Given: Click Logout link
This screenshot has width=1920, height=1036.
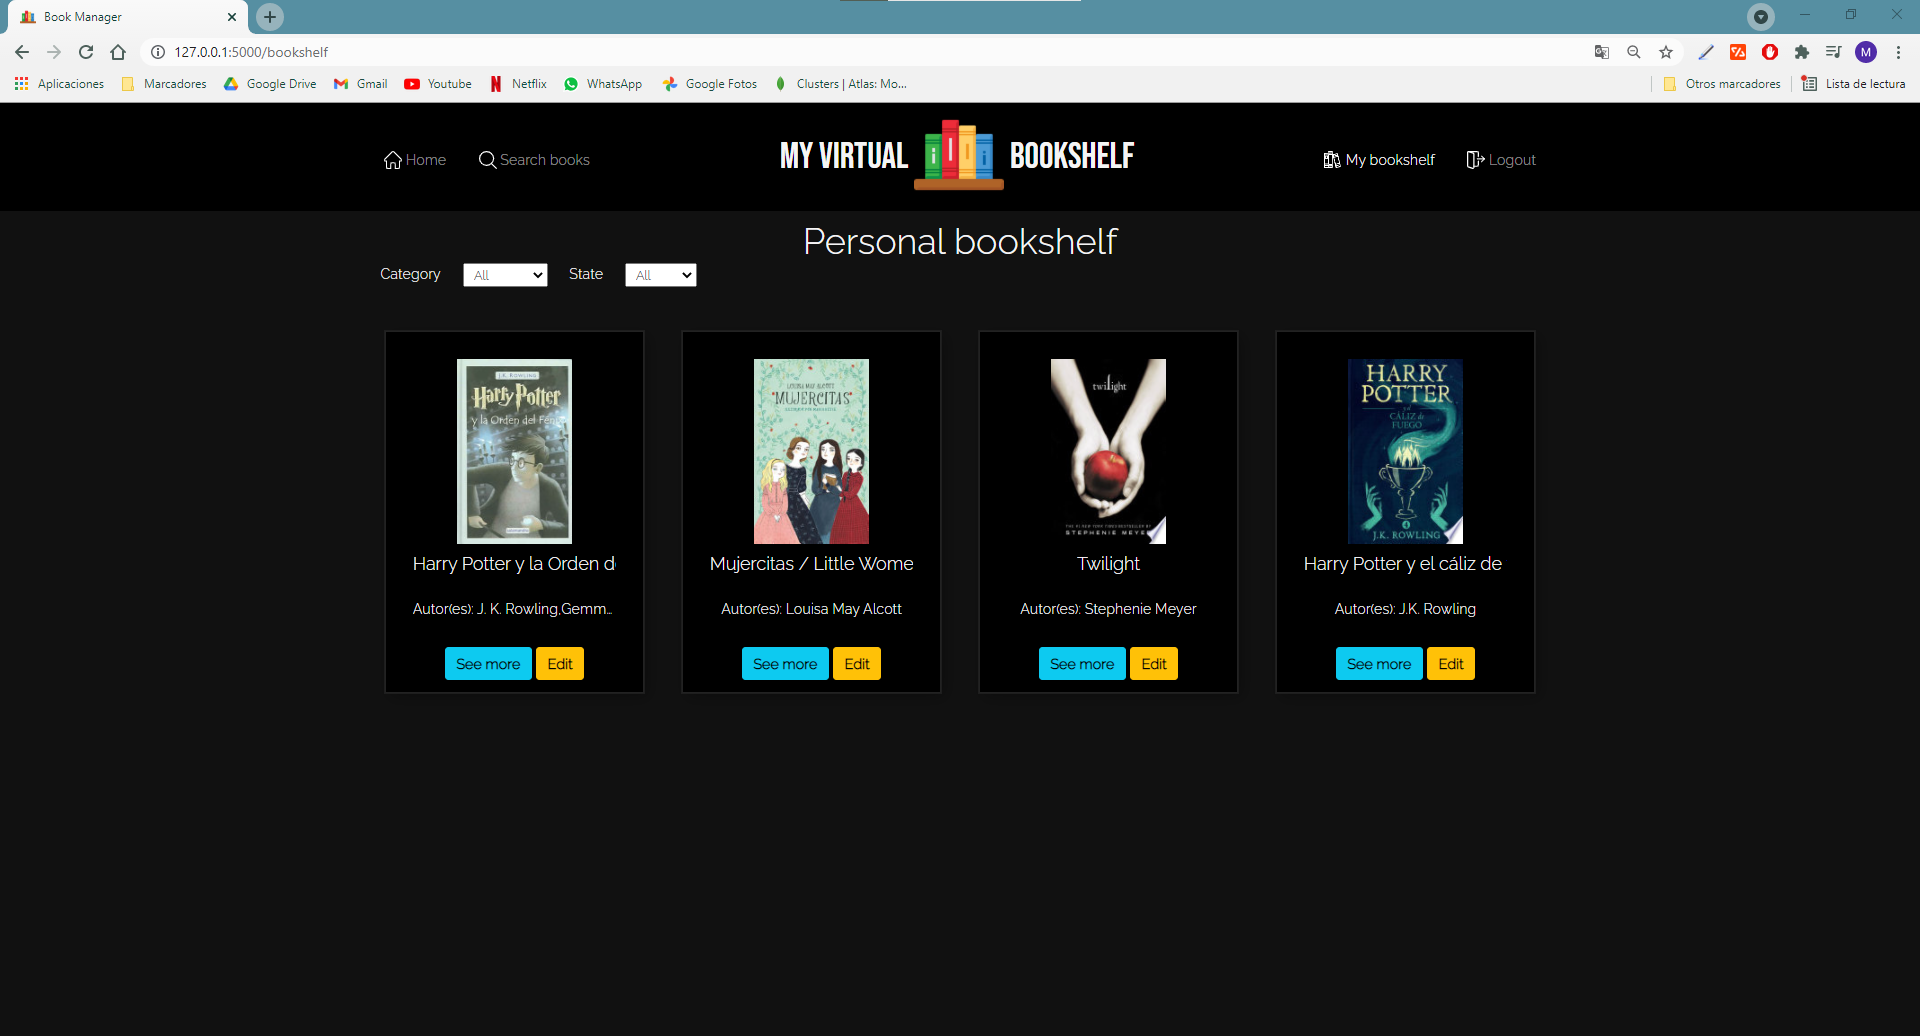Looking at the screenshot, I should click(x=1500, y=160).
